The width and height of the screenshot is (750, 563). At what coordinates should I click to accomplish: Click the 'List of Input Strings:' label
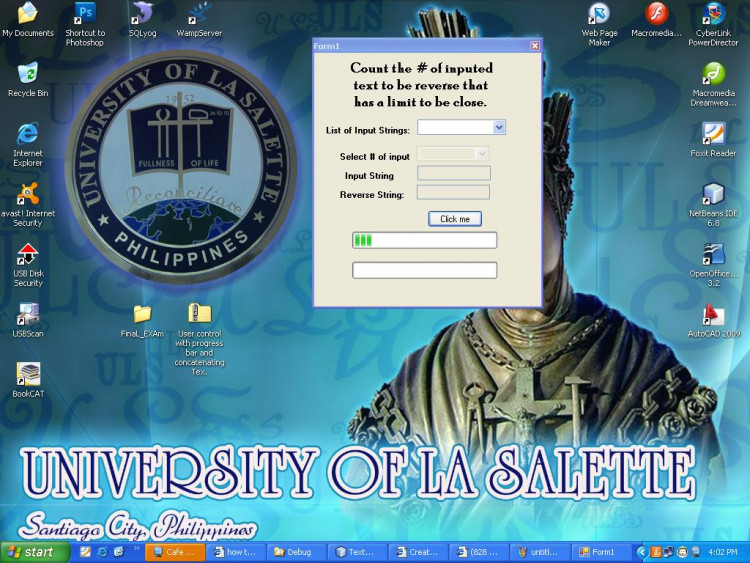(x=368, y=130)
